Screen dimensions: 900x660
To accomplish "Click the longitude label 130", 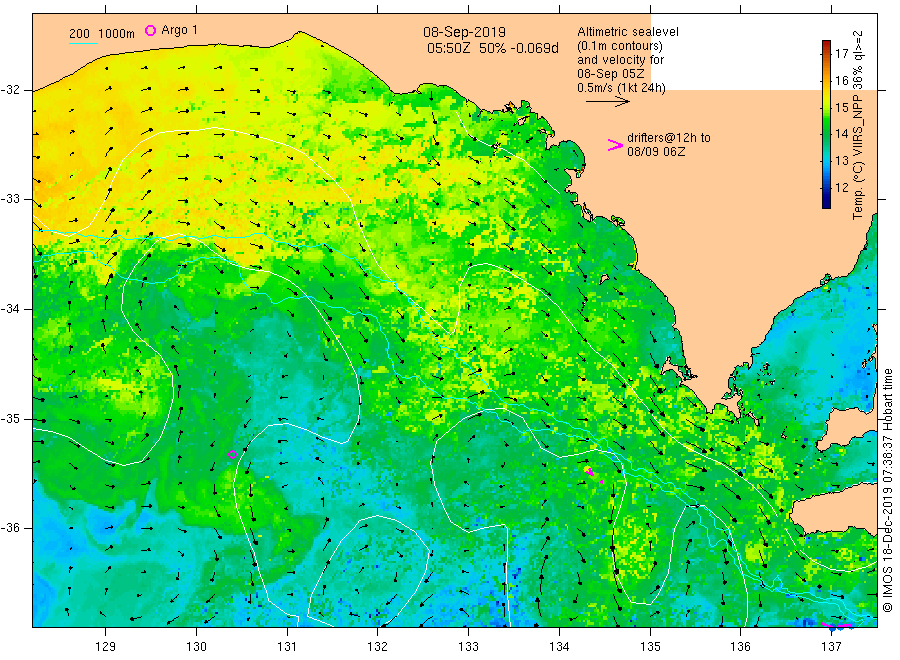I will pyautogui.click(x=196, y=647).
